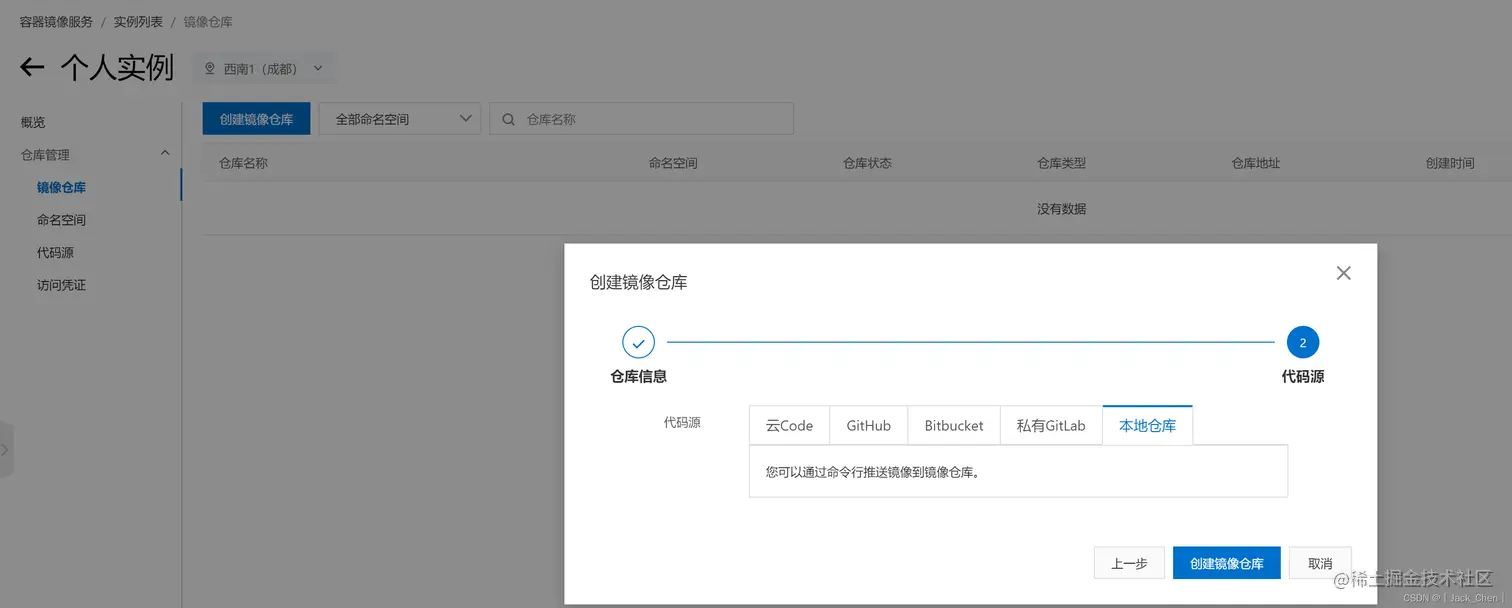This screenshot has width=1512, height=608.
Task: Click the step 2 circle for 代码源
Action: click(1302, 341)
